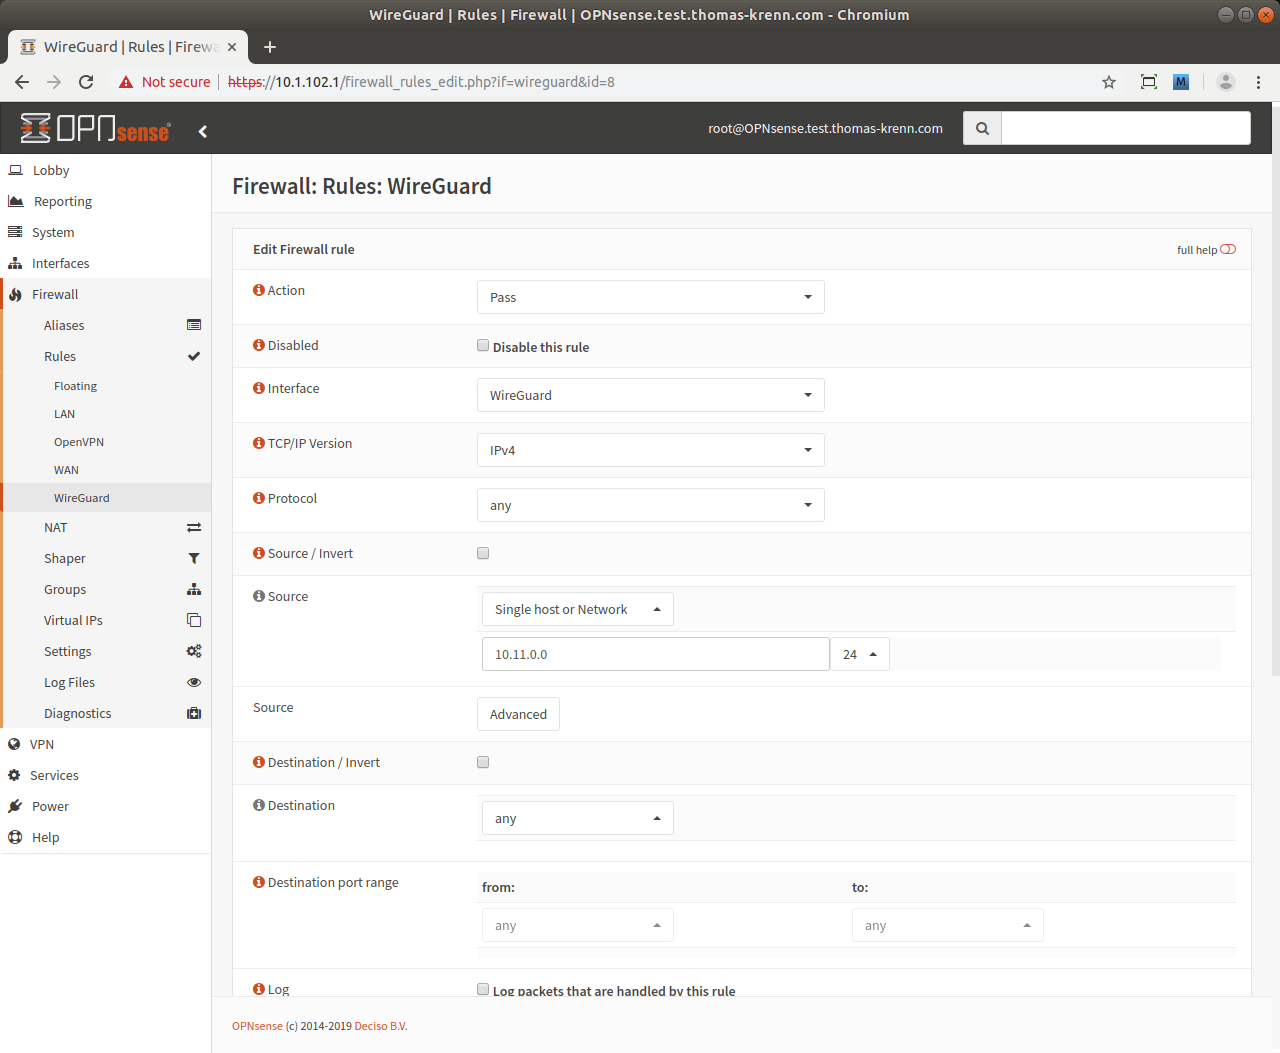Click the Destination port range info icon
Viewport: 1280px width, 1053px height.
[x=259, y=882]
